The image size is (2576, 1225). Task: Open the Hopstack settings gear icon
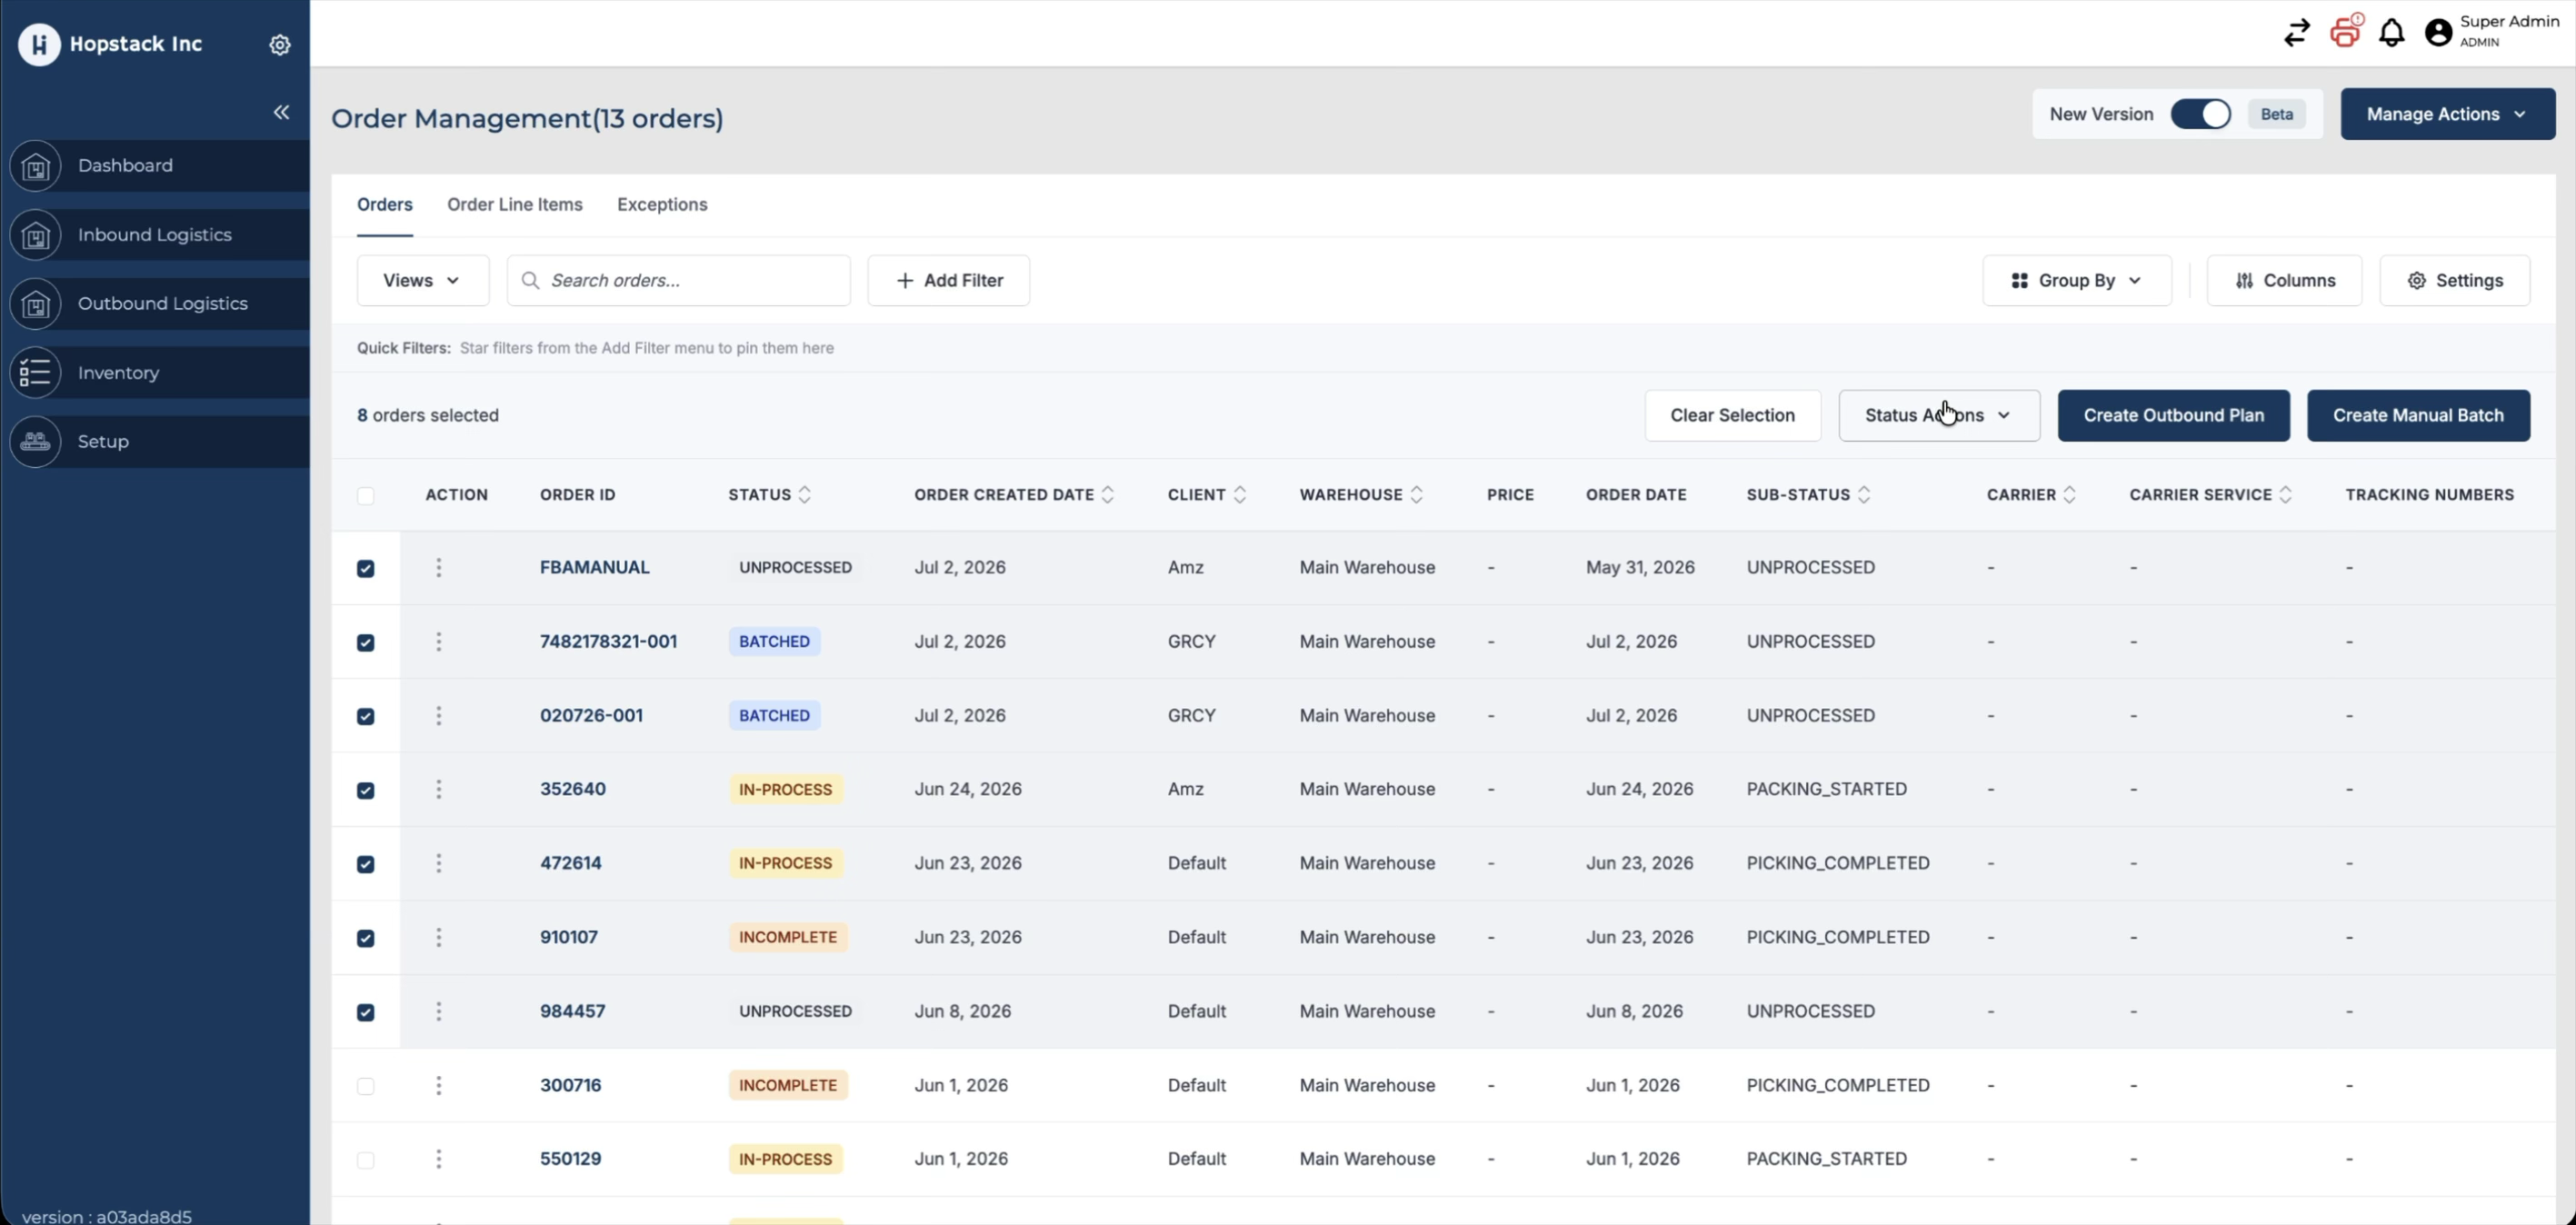pos(280,45)
